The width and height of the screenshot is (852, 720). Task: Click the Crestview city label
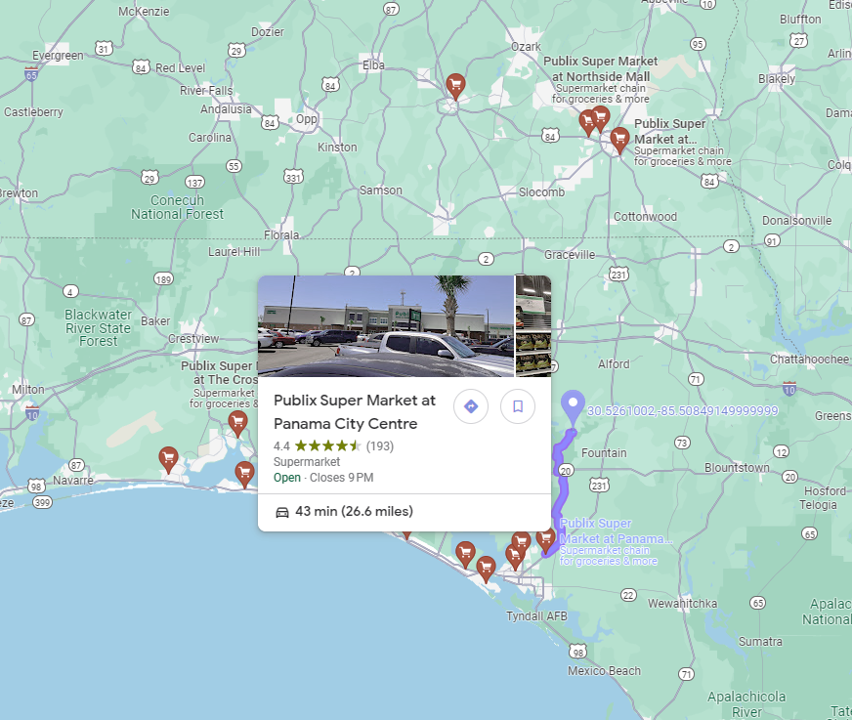coord(193,339)
